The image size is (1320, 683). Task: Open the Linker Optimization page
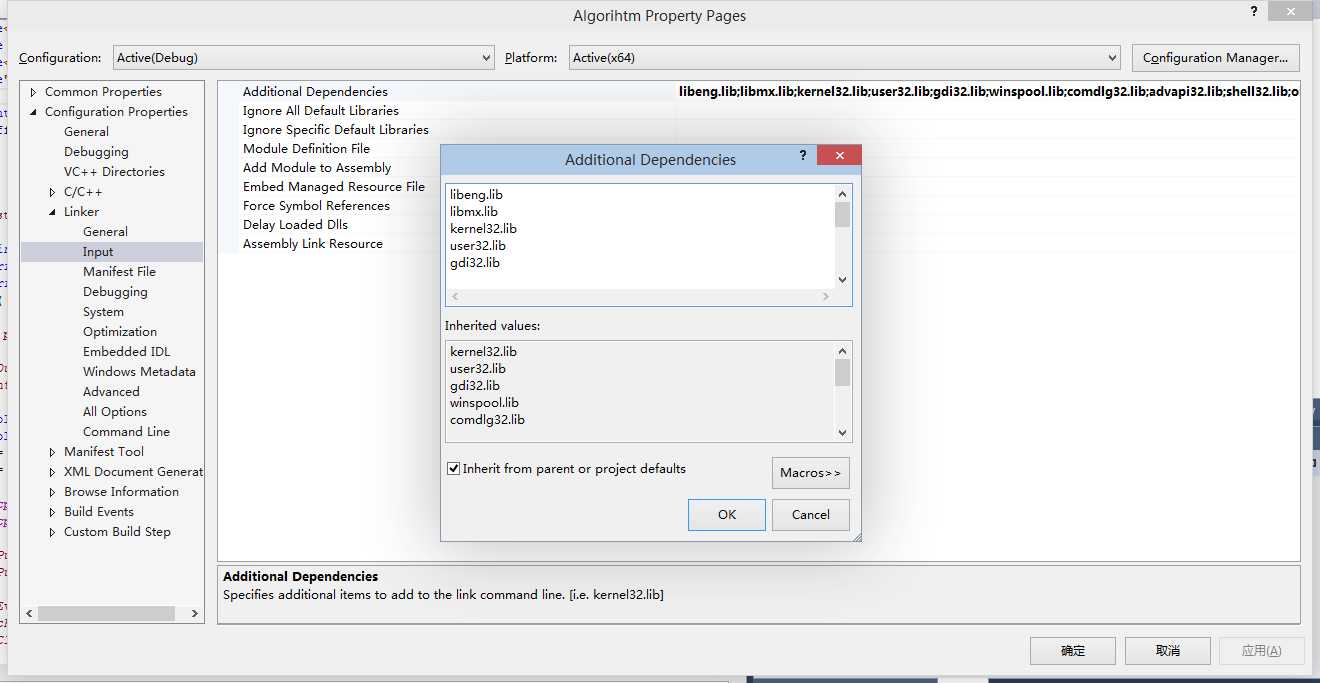click(120, 332)
